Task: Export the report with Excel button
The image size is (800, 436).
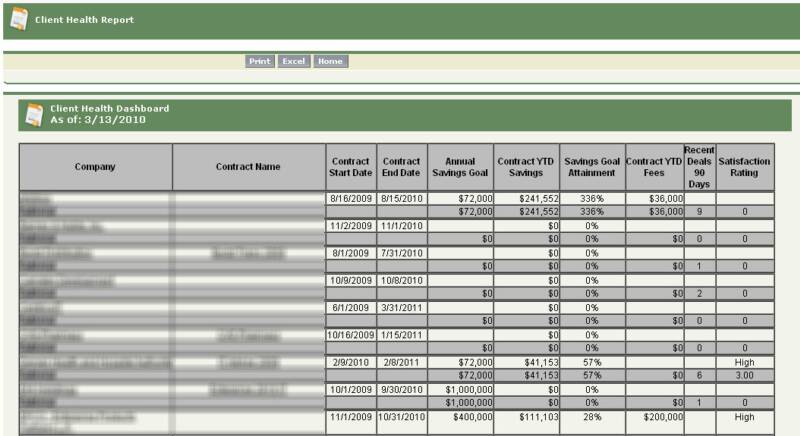Action: [x=294, y=61]
